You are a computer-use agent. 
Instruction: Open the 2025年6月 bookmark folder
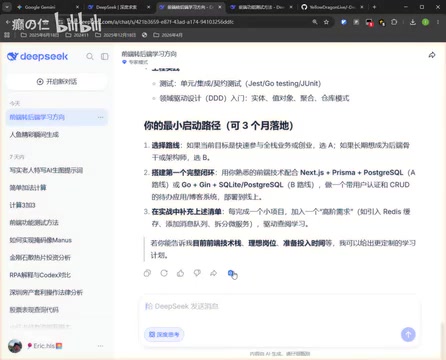click(x=40, y=35)
